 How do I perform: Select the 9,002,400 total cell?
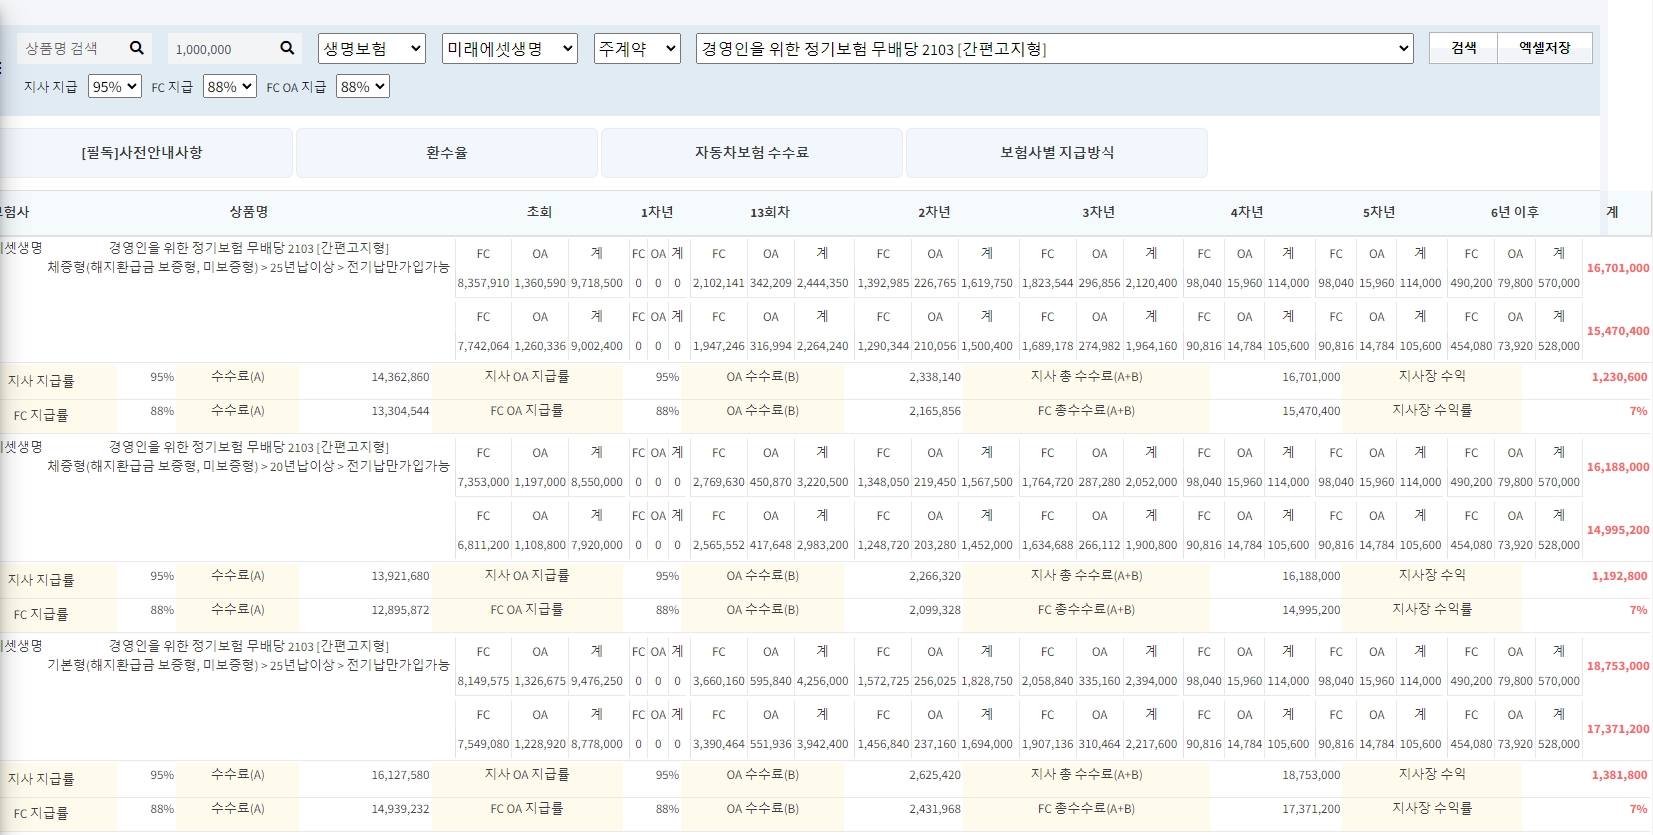(x=597, y=346)
